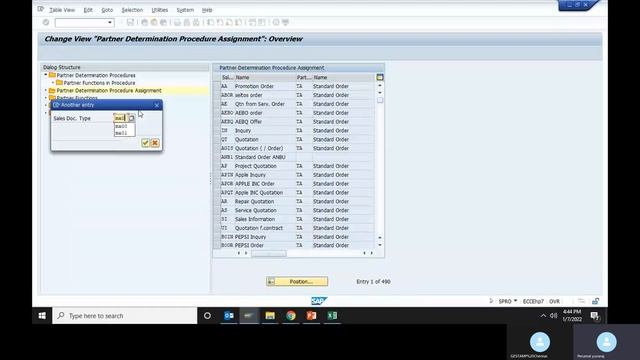The height and width of the screenshot is (360, 640).
Task: Go to Next Page toolbar icon
Action: (229, 22)
